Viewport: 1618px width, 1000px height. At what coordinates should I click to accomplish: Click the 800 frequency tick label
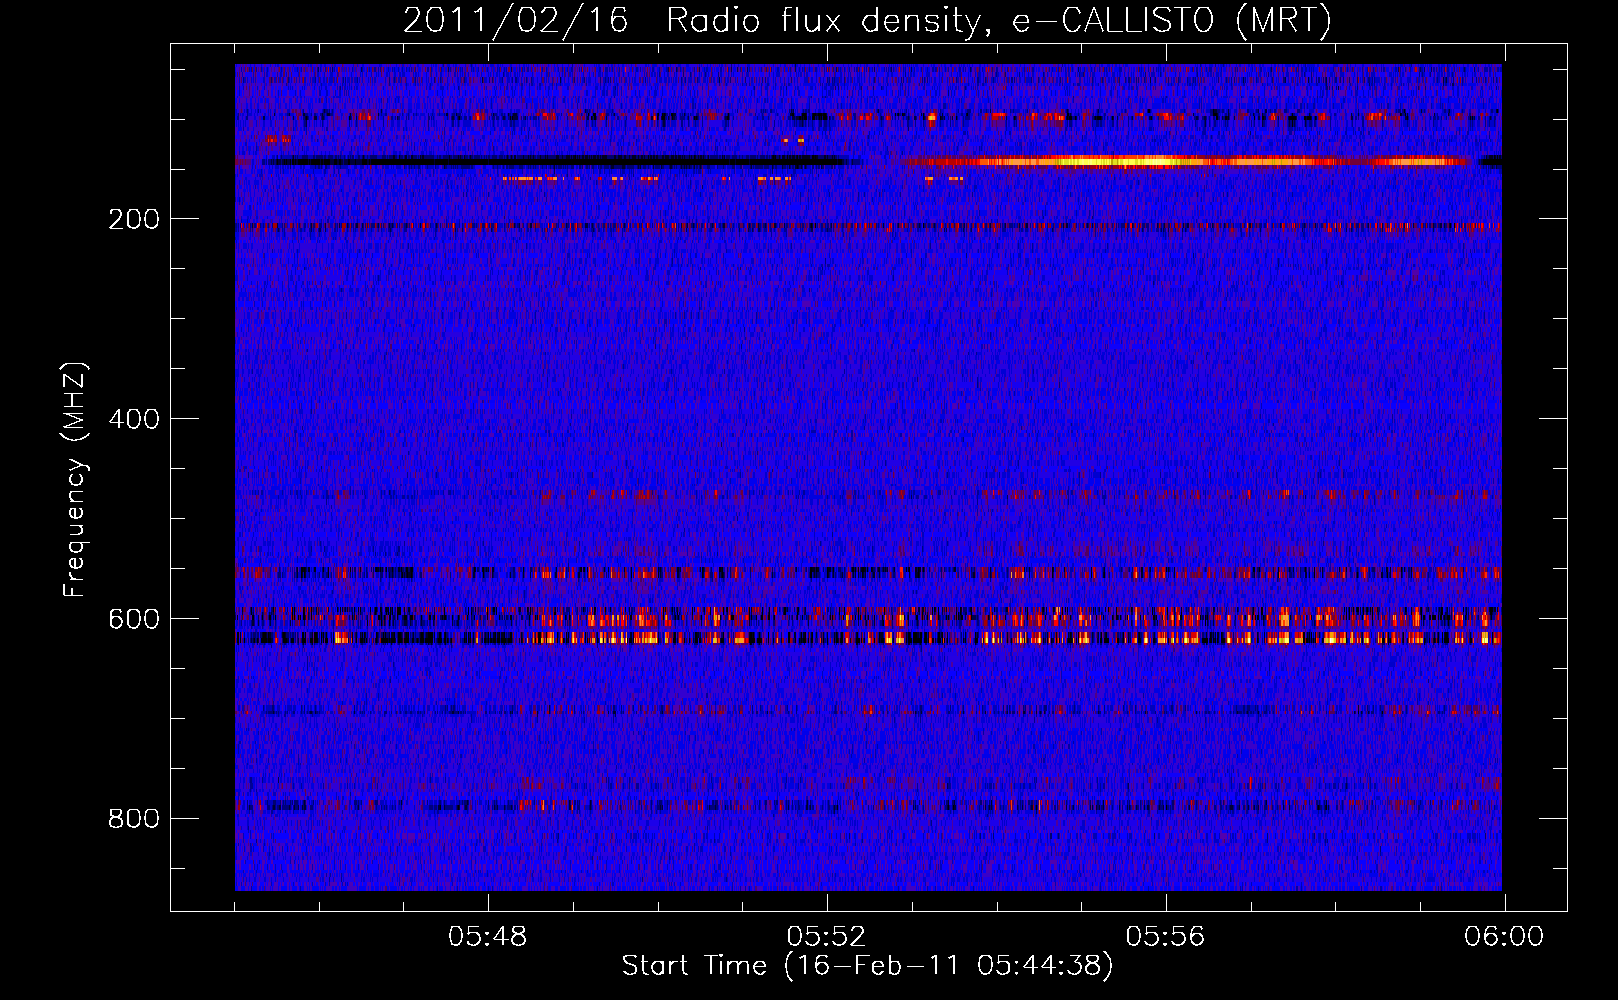tap(134, 819)
